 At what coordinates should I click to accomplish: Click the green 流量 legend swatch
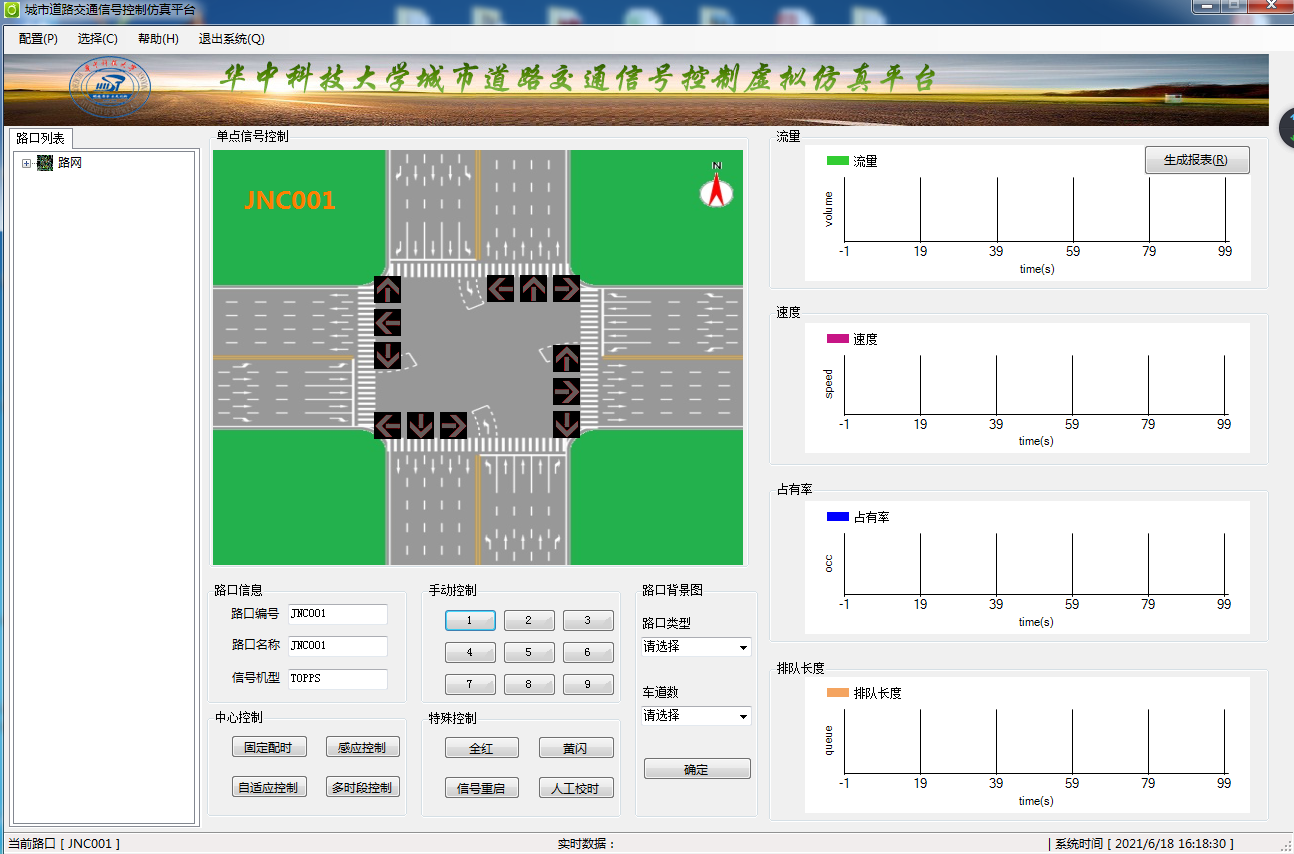[x=837, y=161]
